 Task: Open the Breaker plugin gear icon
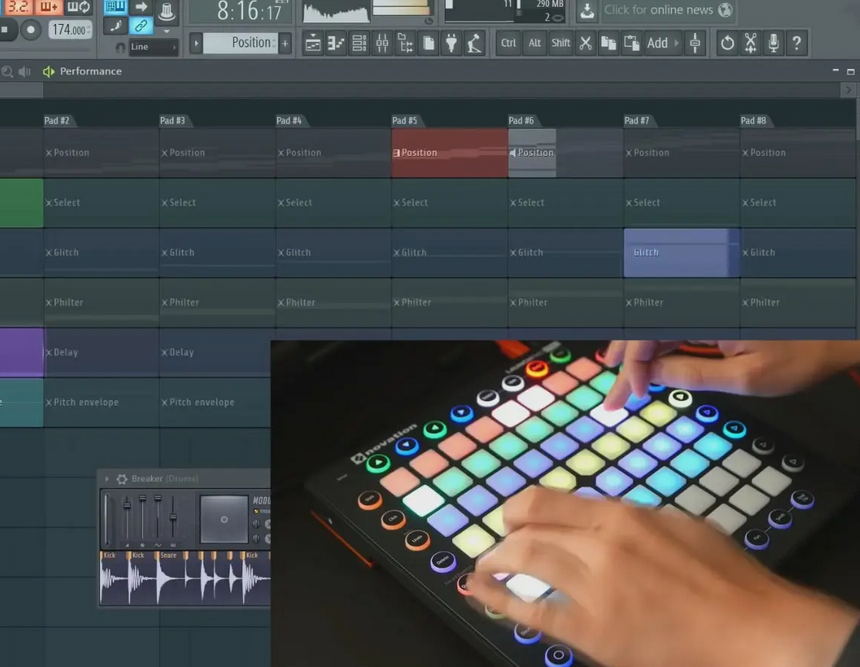tap(122, 479)
